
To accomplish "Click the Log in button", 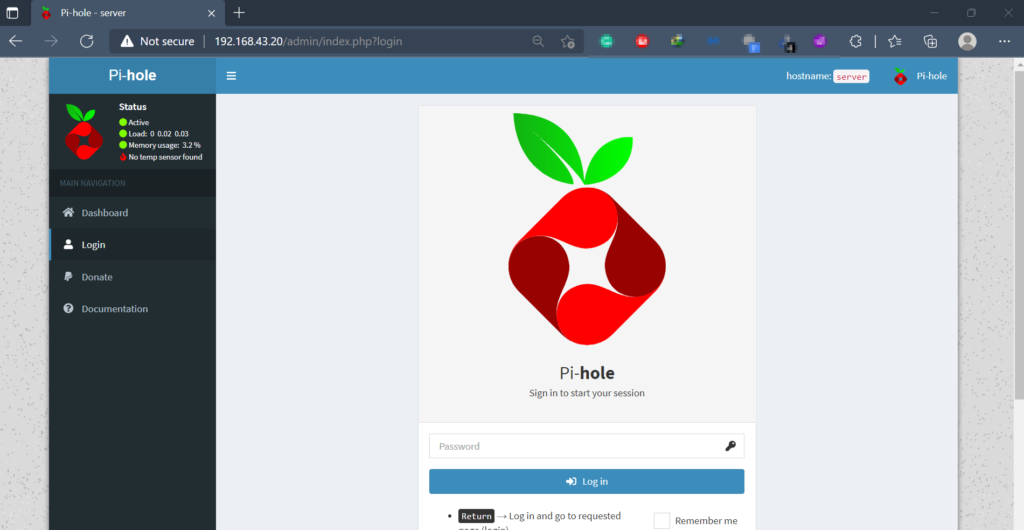I will pos(586,481).
